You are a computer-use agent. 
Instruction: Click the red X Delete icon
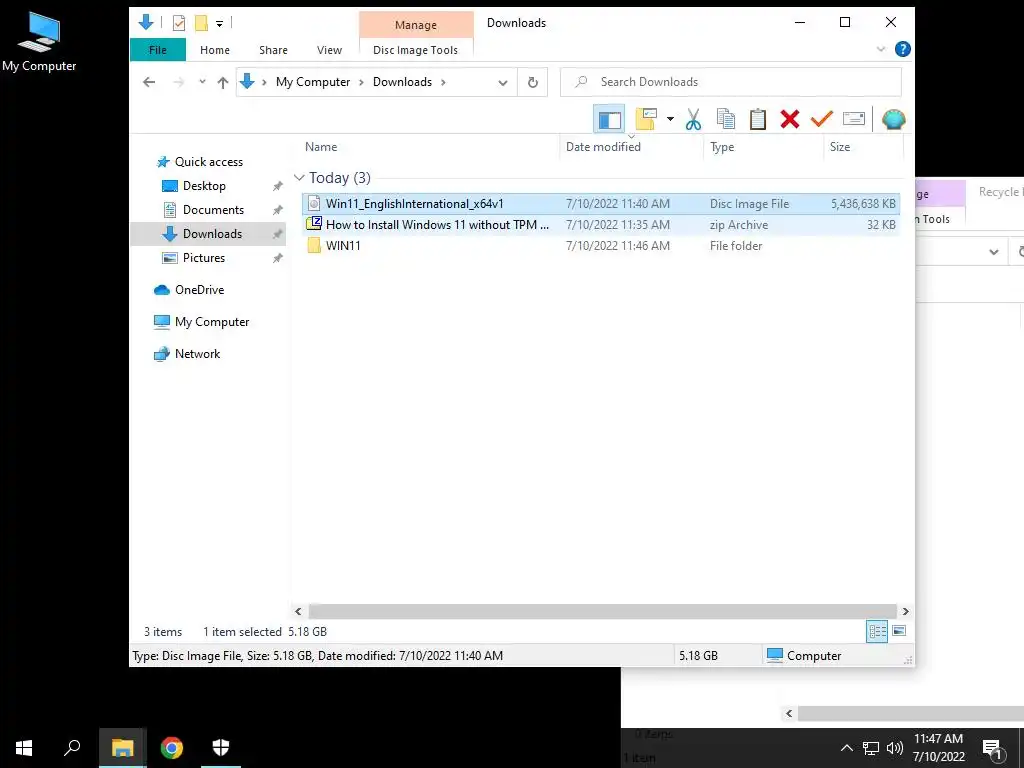[x=790, y=120]
